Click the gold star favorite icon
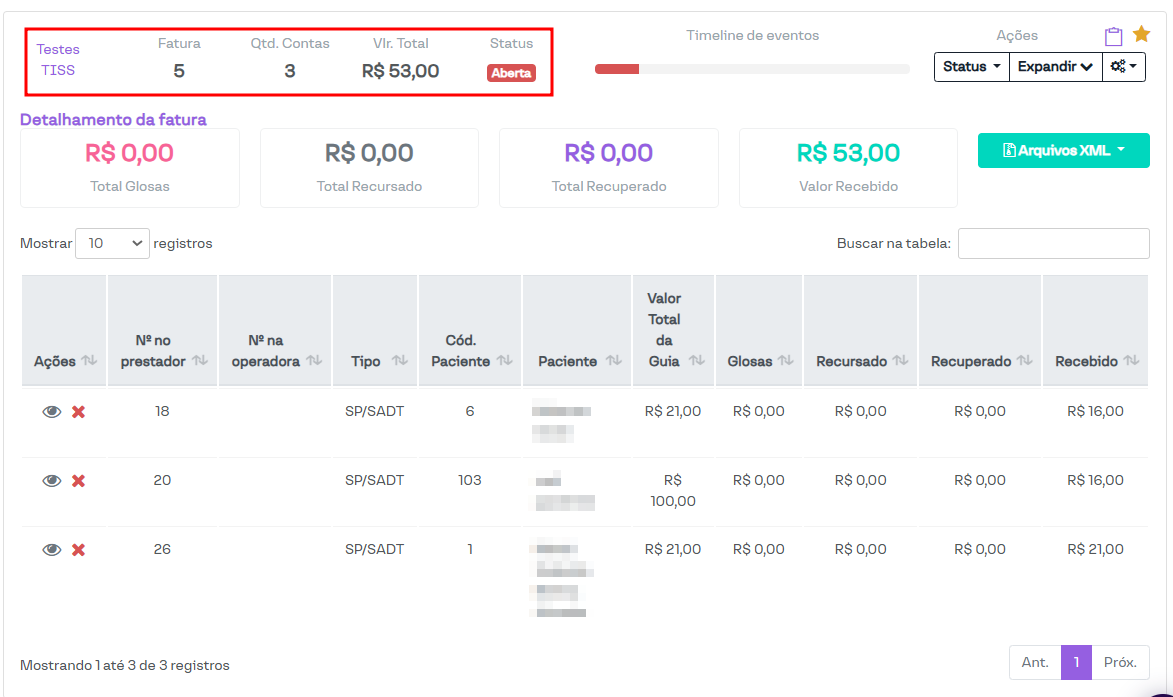 (x=1141, y=35)
